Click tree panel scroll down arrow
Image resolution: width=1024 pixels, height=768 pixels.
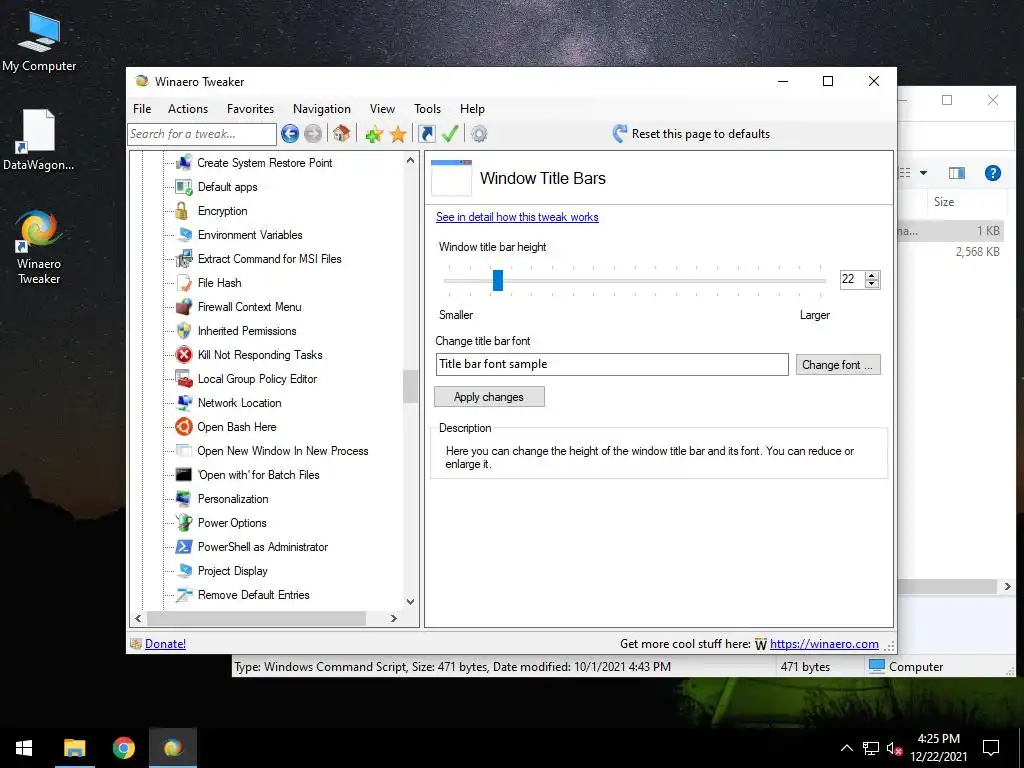click(410, 601)
